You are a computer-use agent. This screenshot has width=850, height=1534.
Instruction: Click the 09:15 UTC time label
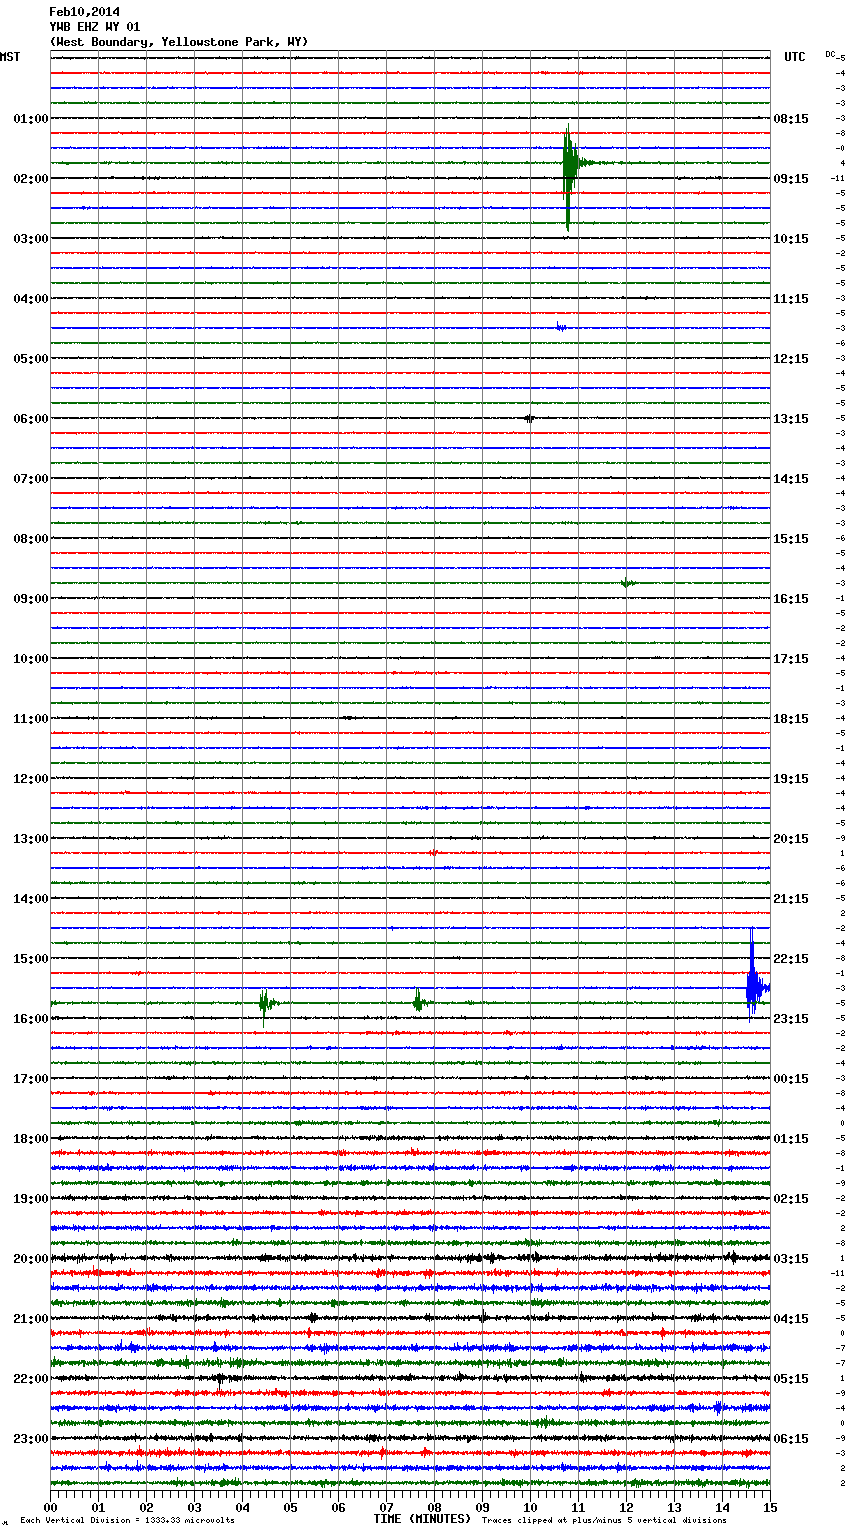click(x=791, y=179)
